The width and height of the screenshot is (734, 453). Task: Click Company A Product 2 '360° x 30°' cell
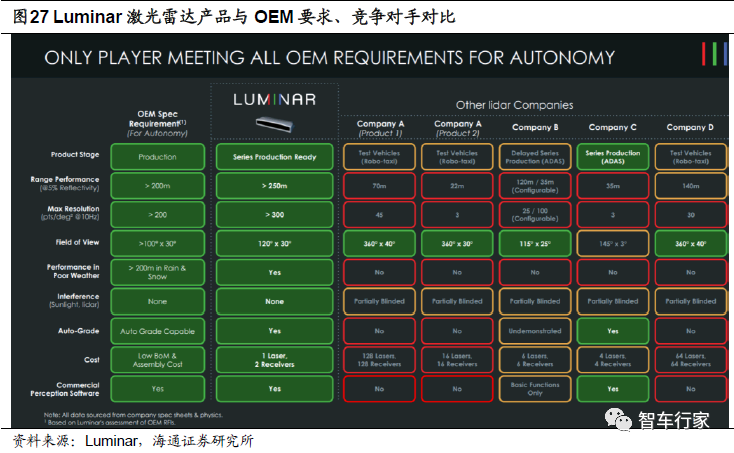pyautogui.click(x=457, y=243)
